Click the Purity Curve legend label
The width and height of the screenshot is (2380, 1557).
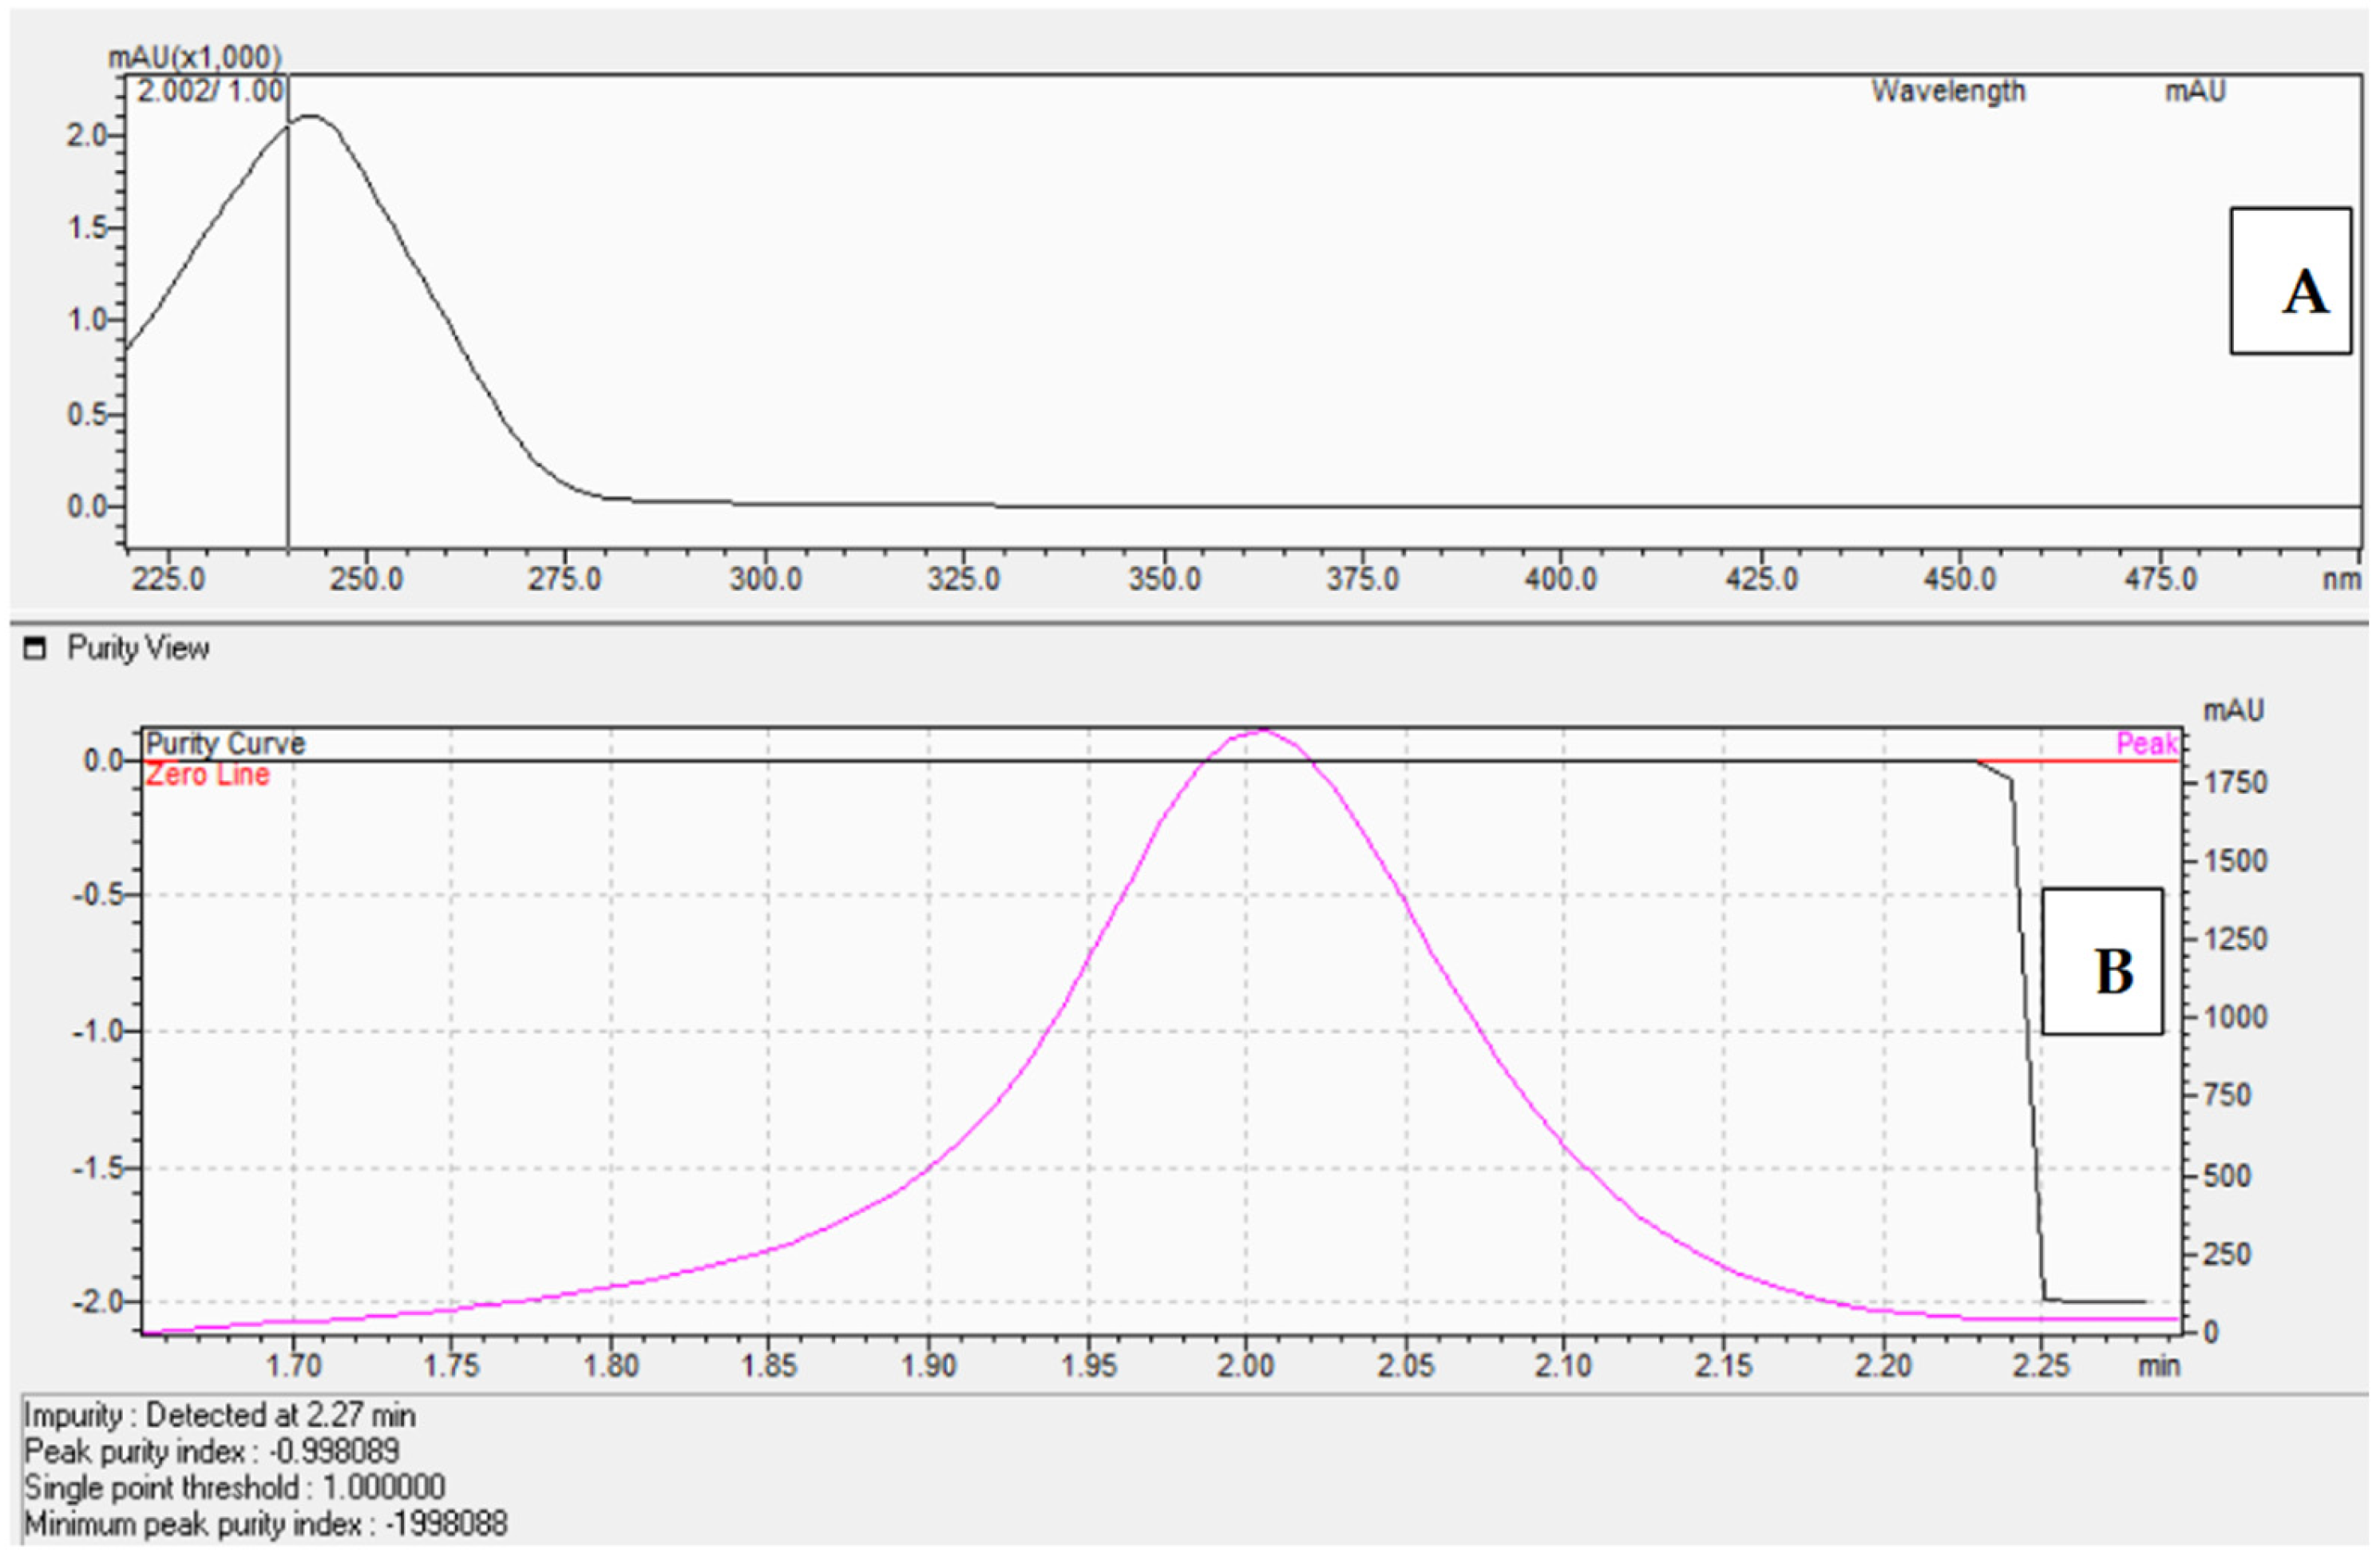pyautogui.click(x=225, y=744)
